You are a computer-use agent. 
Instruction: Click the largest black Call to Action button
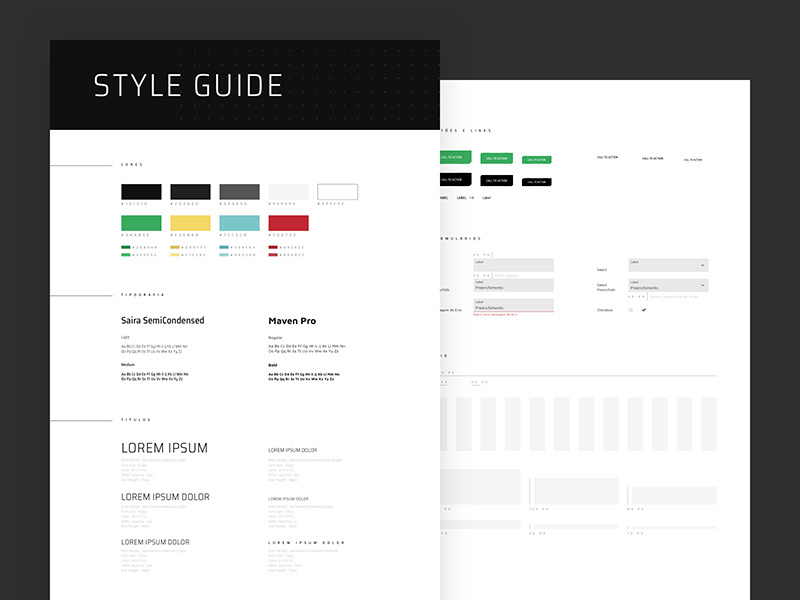(x=455, y=180)
